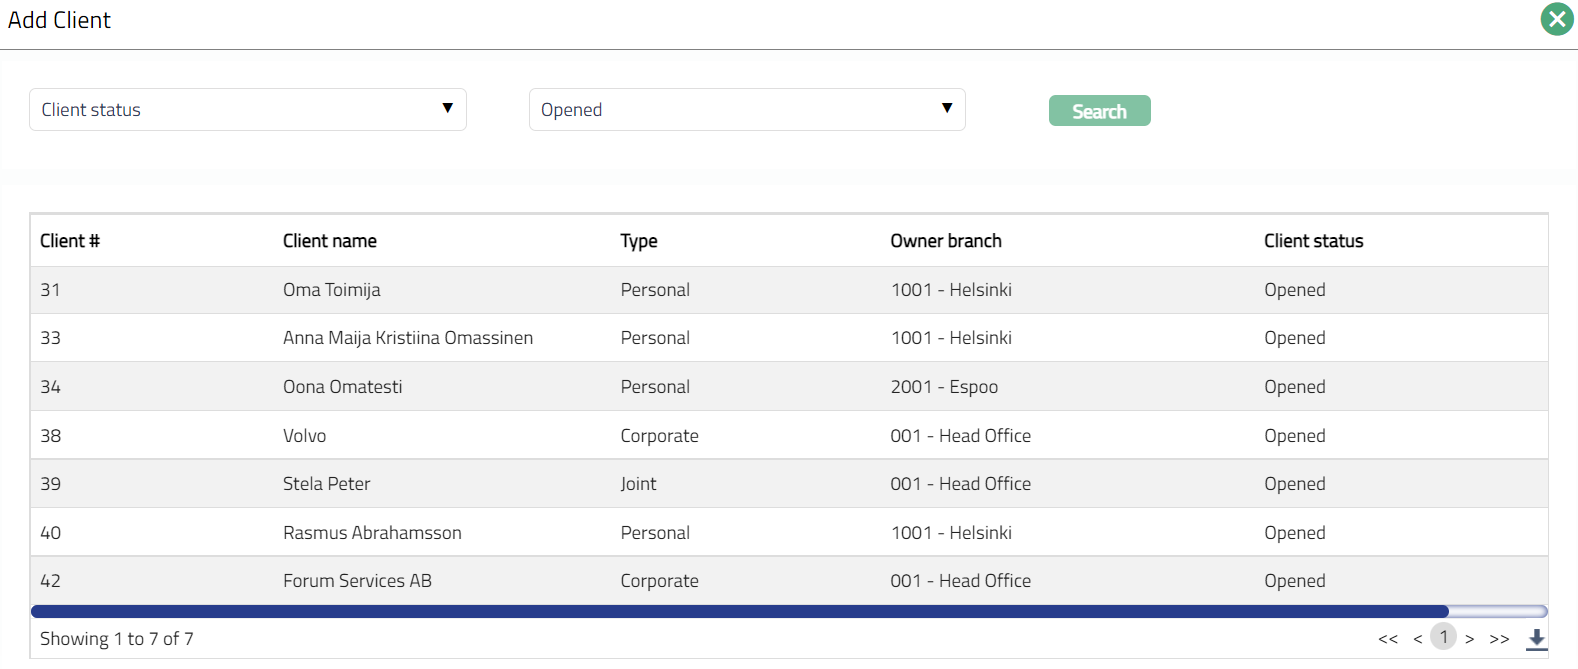1578x669 pixels.
Task: Sort table by Client name header
Action: click(x=329, y=241)
